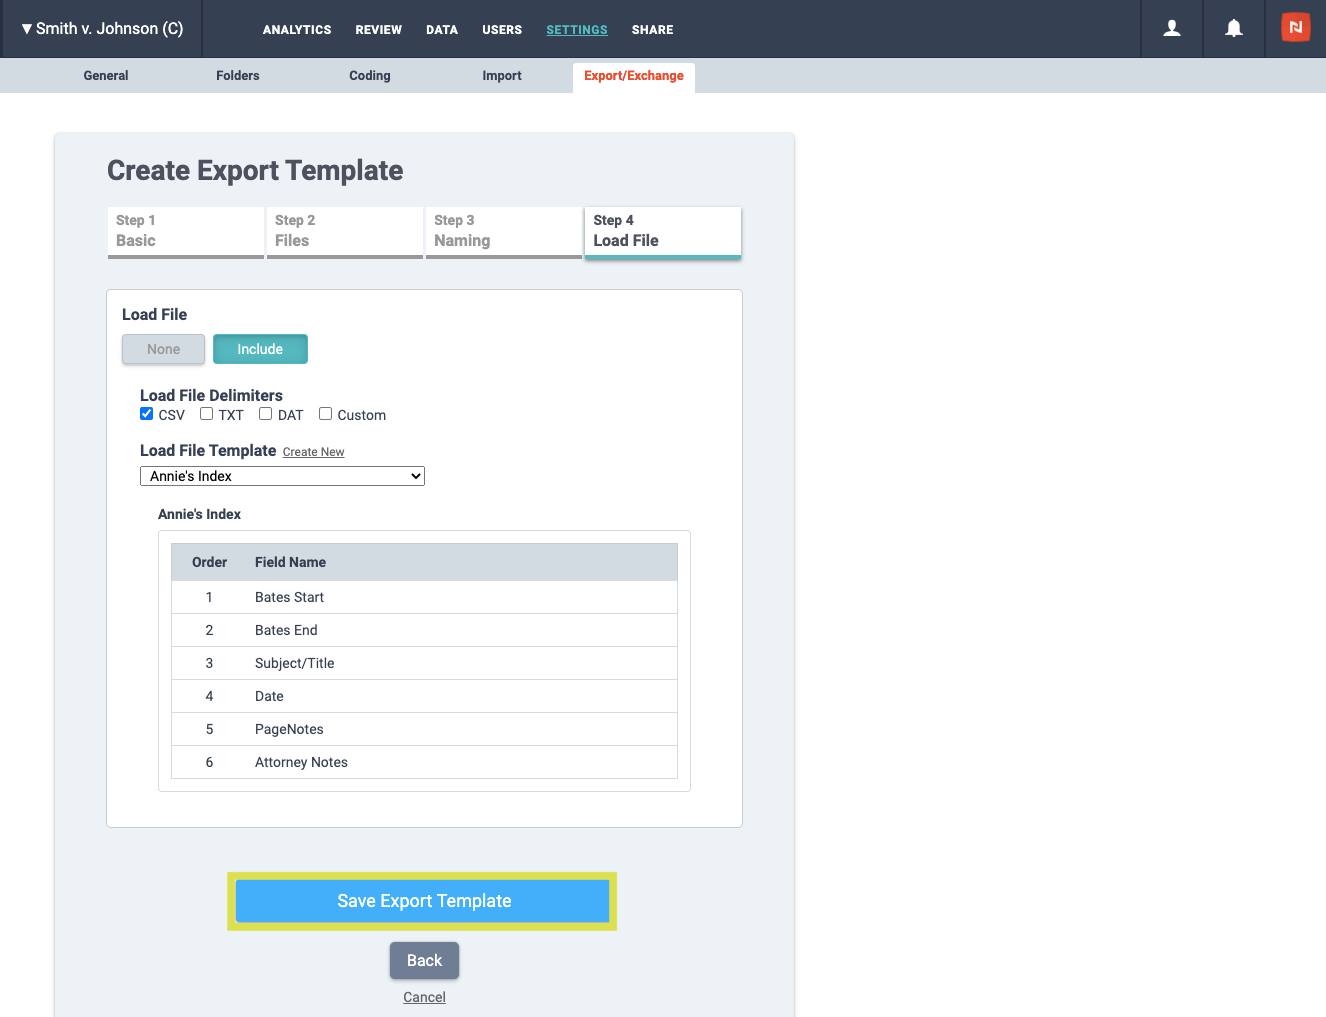The height and width of the screenshot is (1017, 1326).
Task: Open the Review menu
Action: tap(379, 30)
